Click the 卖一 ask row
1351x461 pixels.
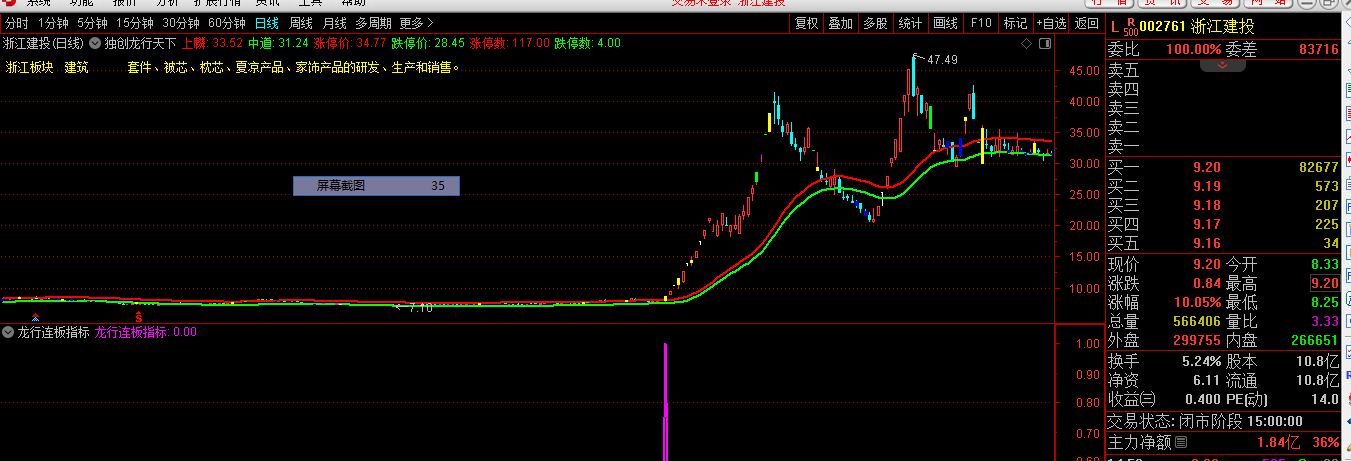click(1223, 146)
